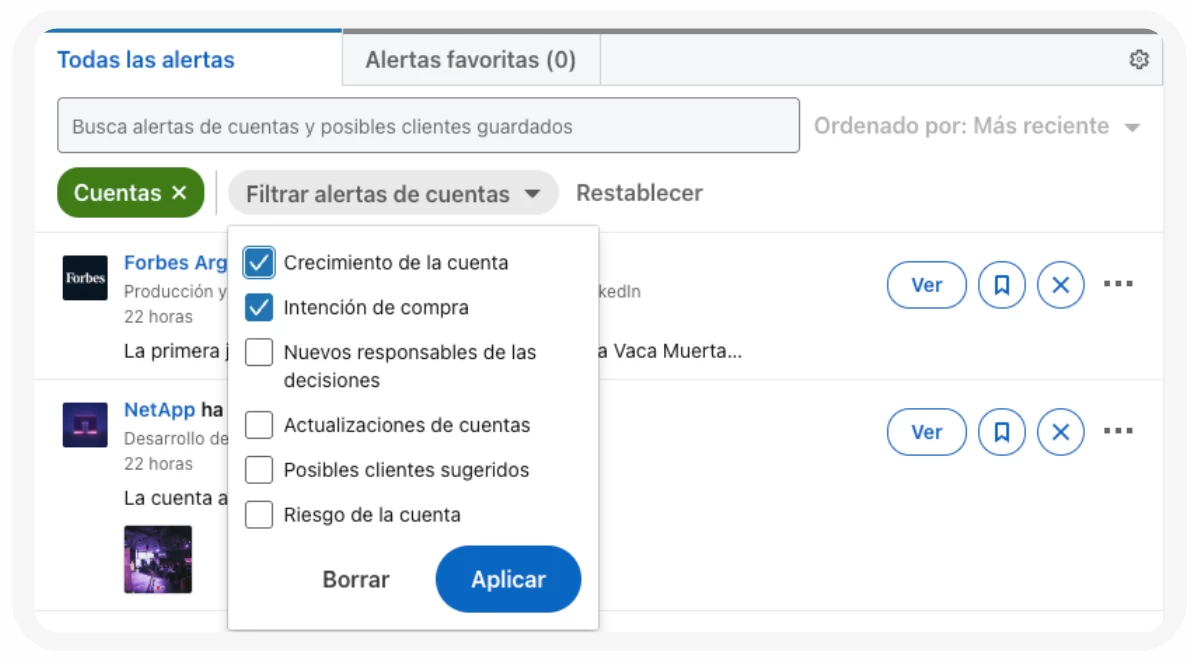Open alert settings gear icon
The width and height of the screenshot is (1194, 660).
(x=1138, y=60)
